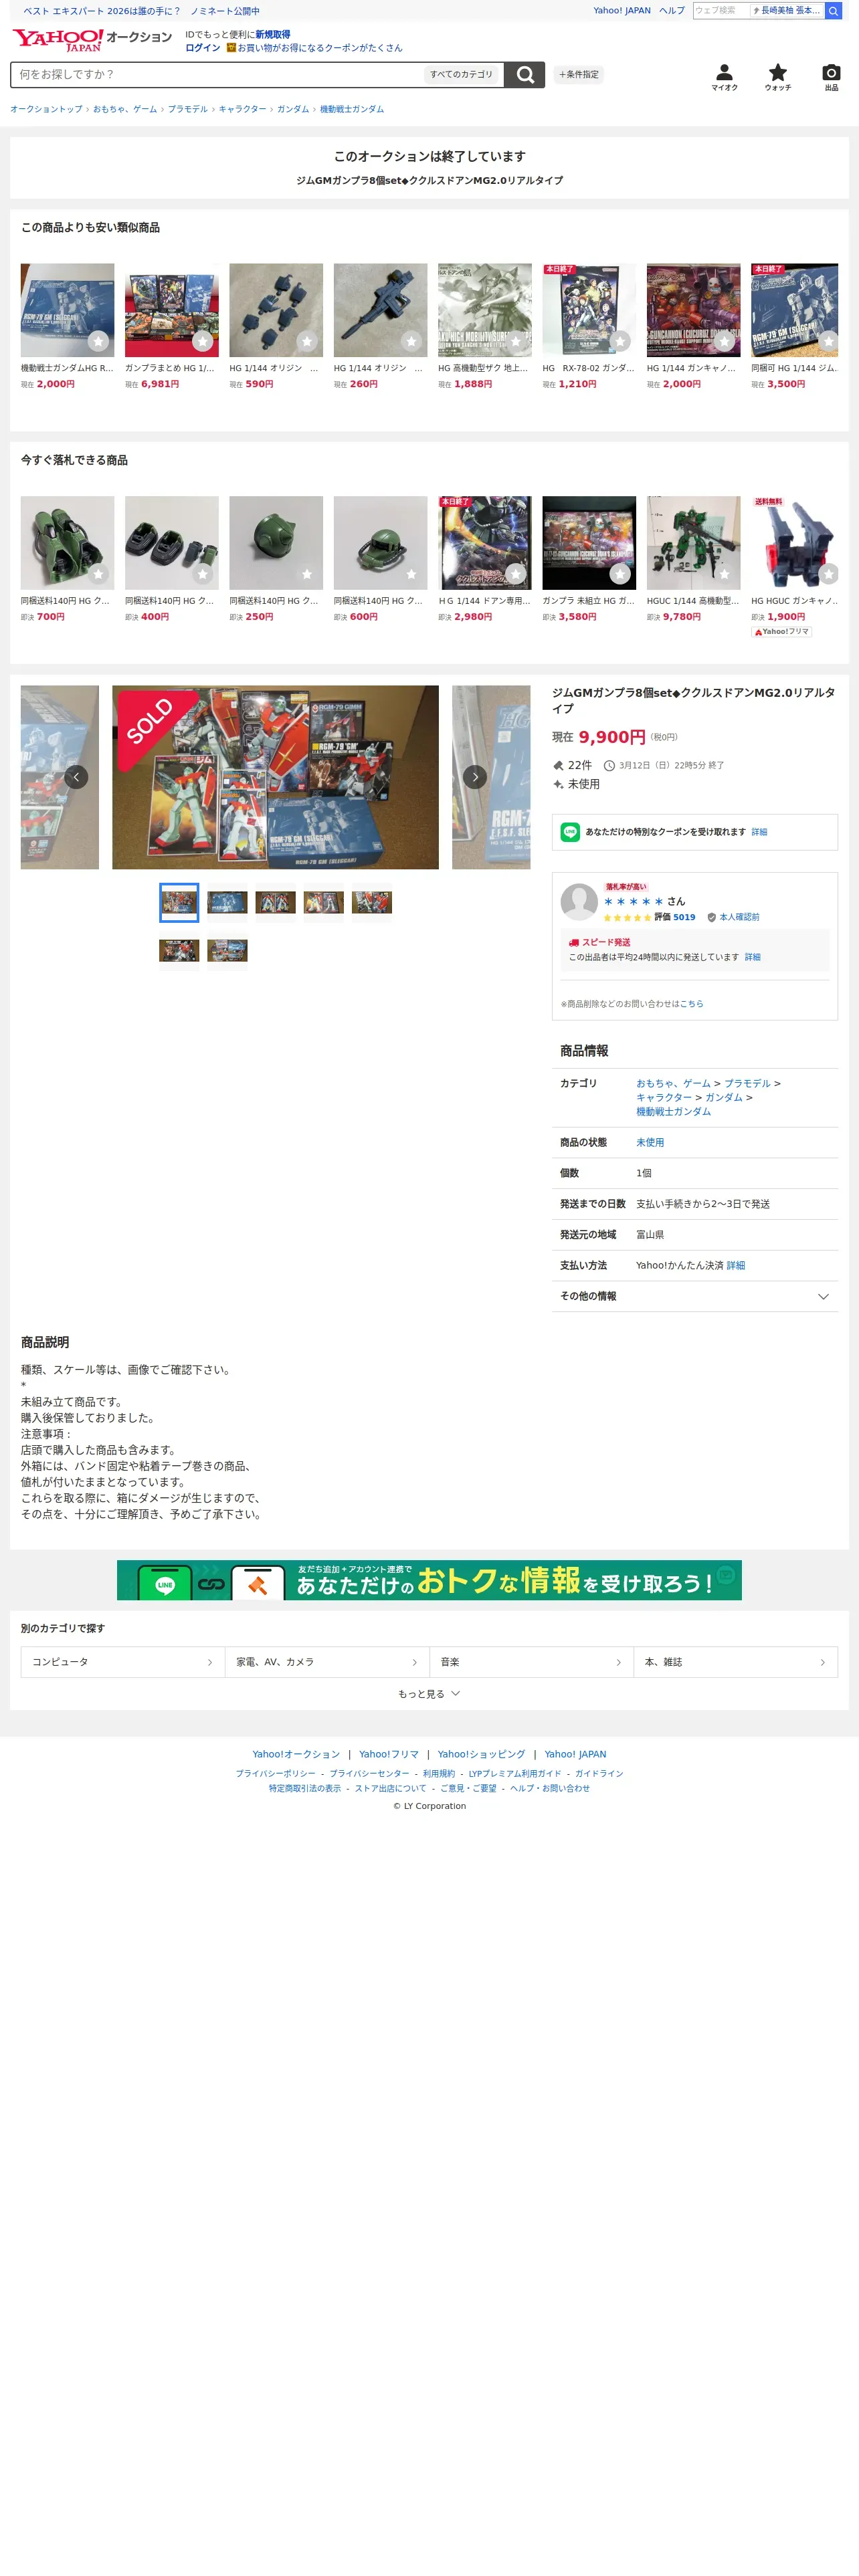Screen dimensions: 859x2576
Task: Toggle watch star on 即決 700円 item
Action: point(98,574)
